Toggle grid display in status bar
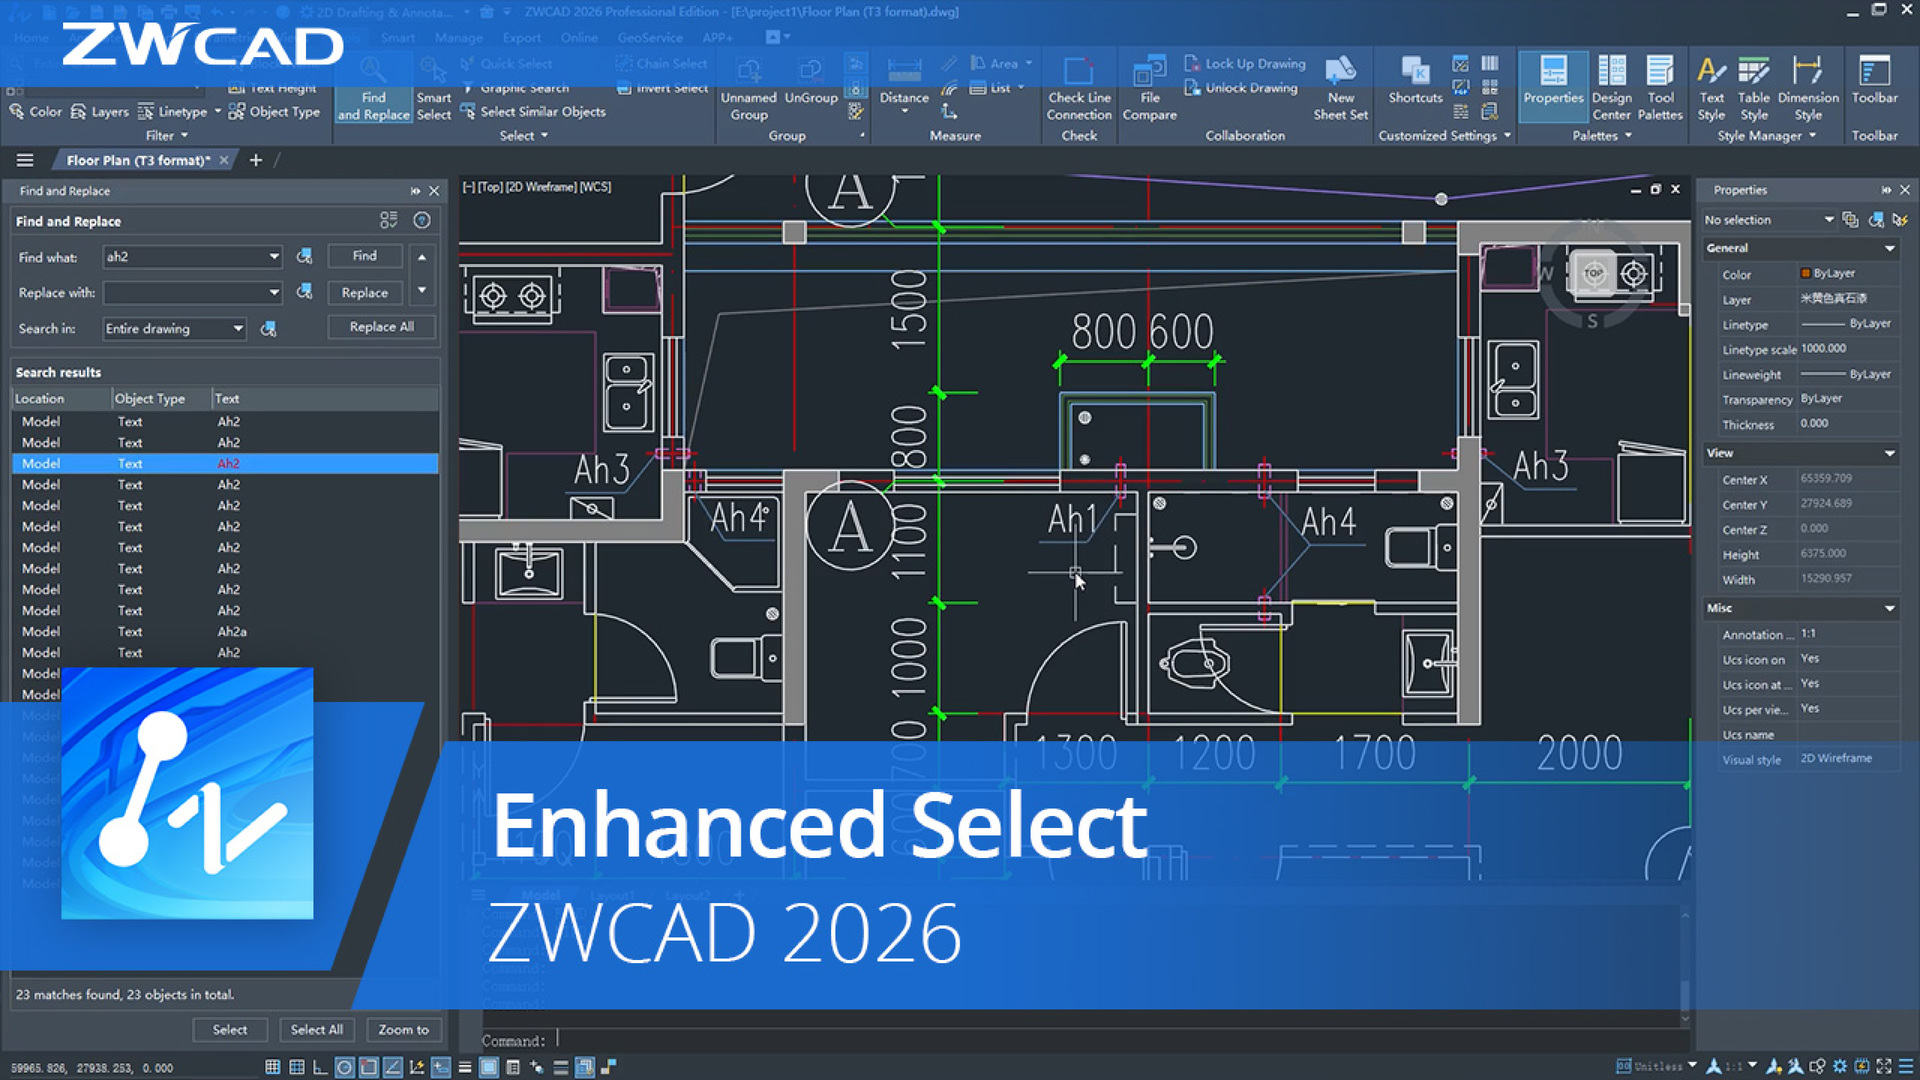This screenshot has height=1080, width=1920. tap(272, 1067)
